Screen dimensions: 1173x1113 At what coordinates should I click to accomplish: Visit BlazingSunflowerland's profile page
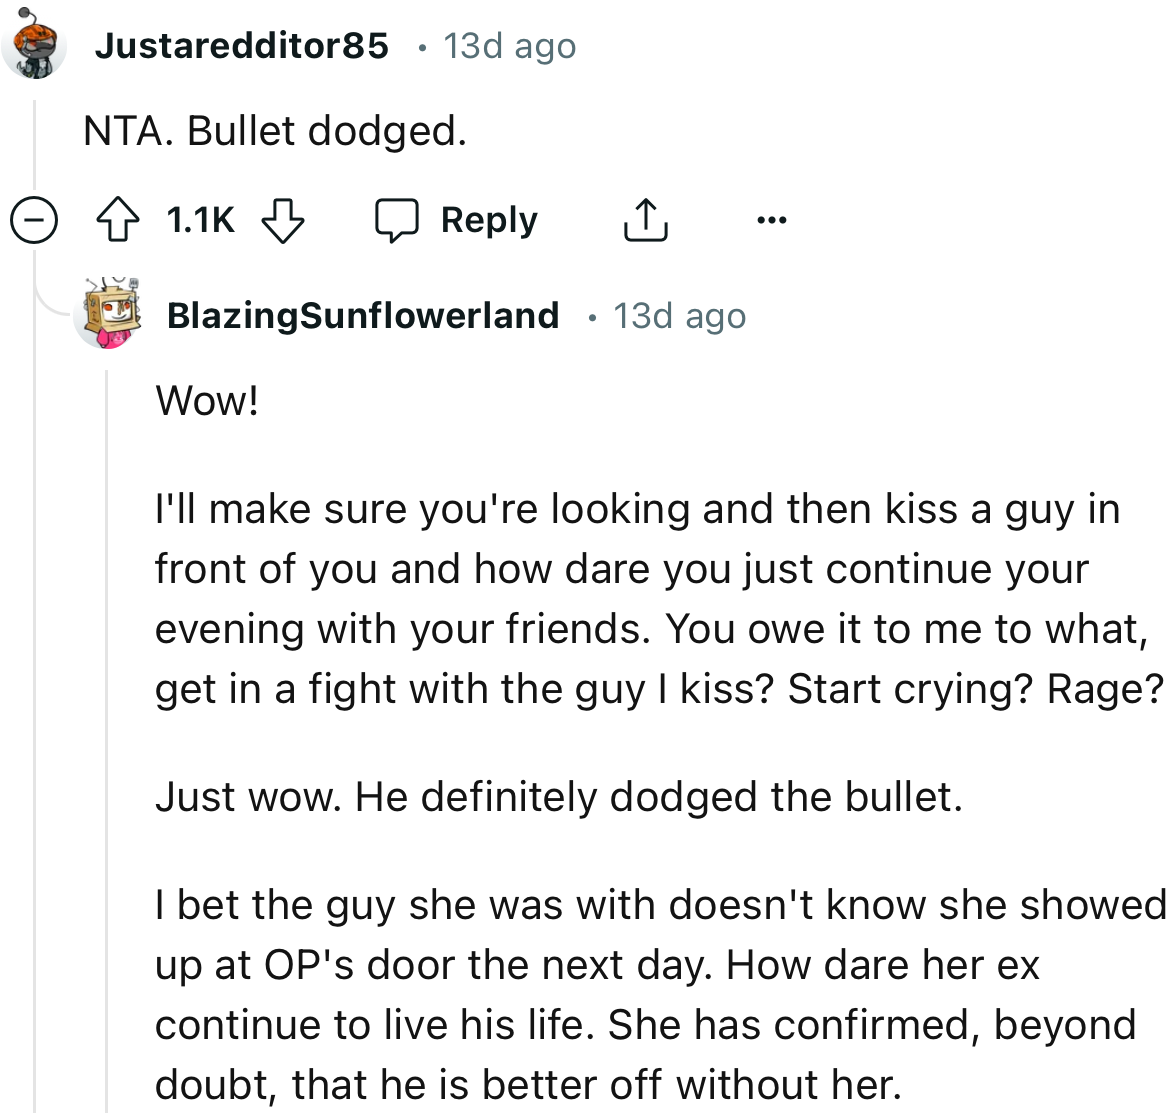(362, 315)
